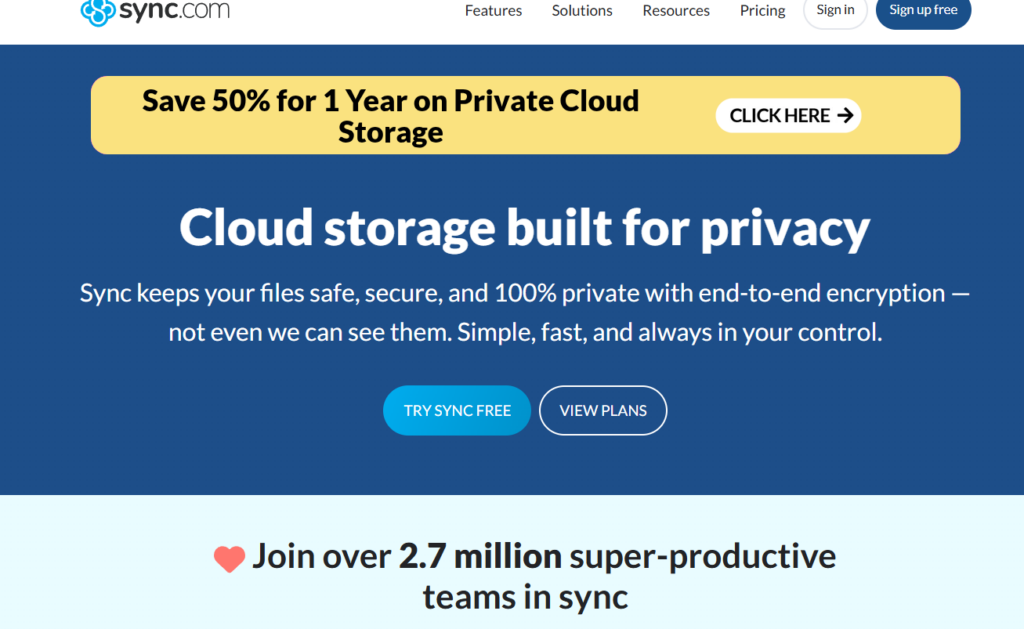Viewport: 1024px width, 629px height.
Task: Click the word Storage in yellow banner
Action: tap(391, 132)
